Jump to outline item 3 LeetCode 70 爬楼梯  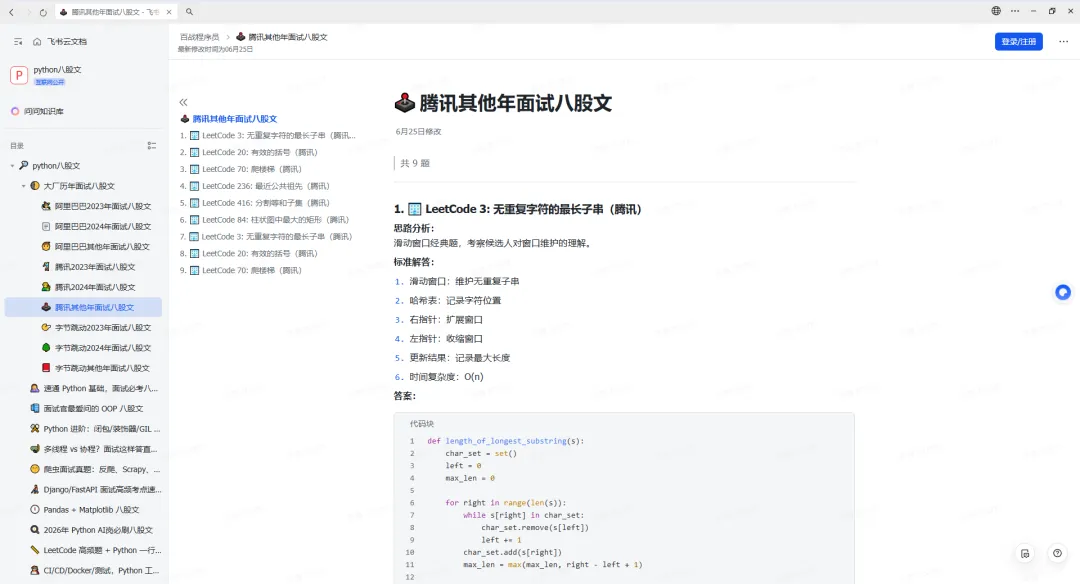252,169
